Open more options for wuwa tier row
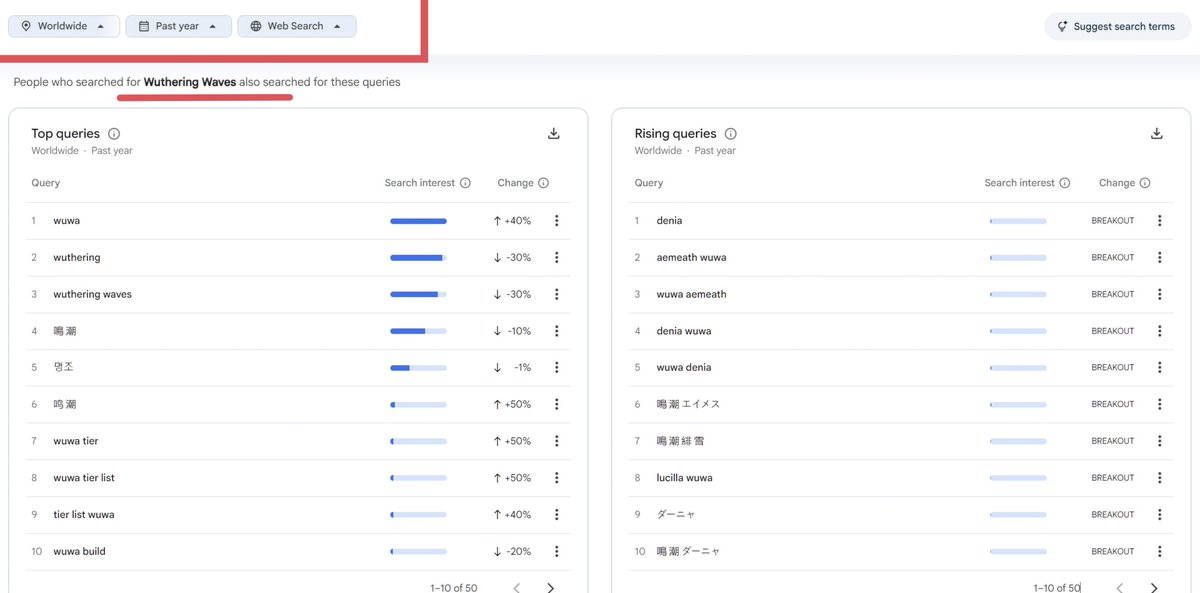Viewport: 1200px width, 593px height. (557, 441)
